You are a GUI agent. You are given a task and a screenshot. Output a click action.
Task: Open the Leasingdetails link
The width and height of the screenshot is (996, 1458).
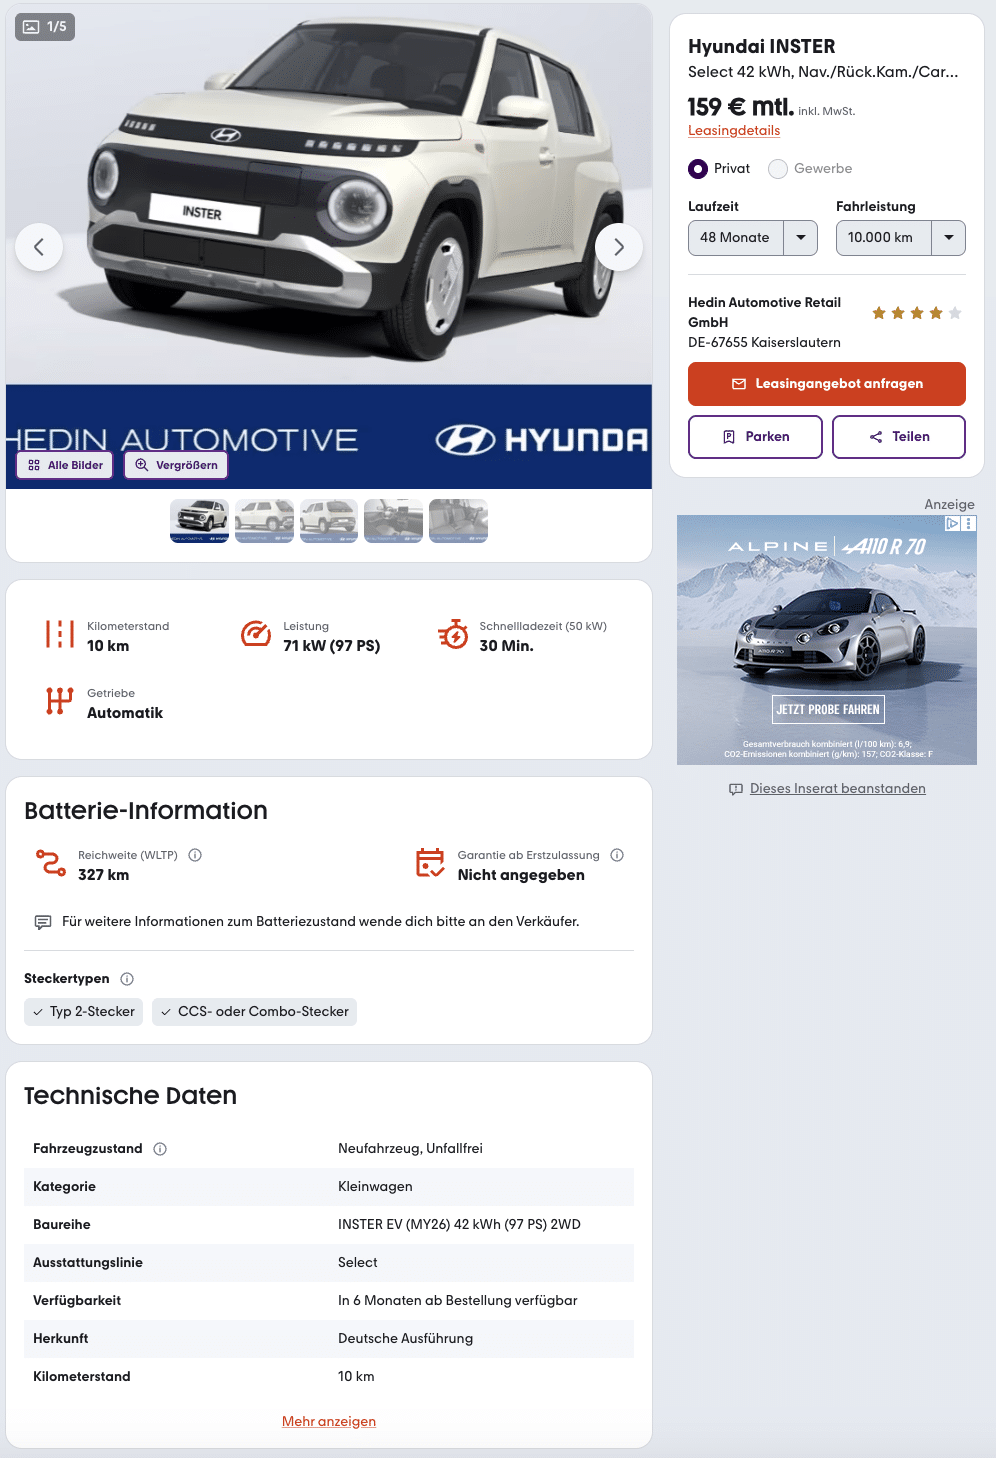[734, 131]
